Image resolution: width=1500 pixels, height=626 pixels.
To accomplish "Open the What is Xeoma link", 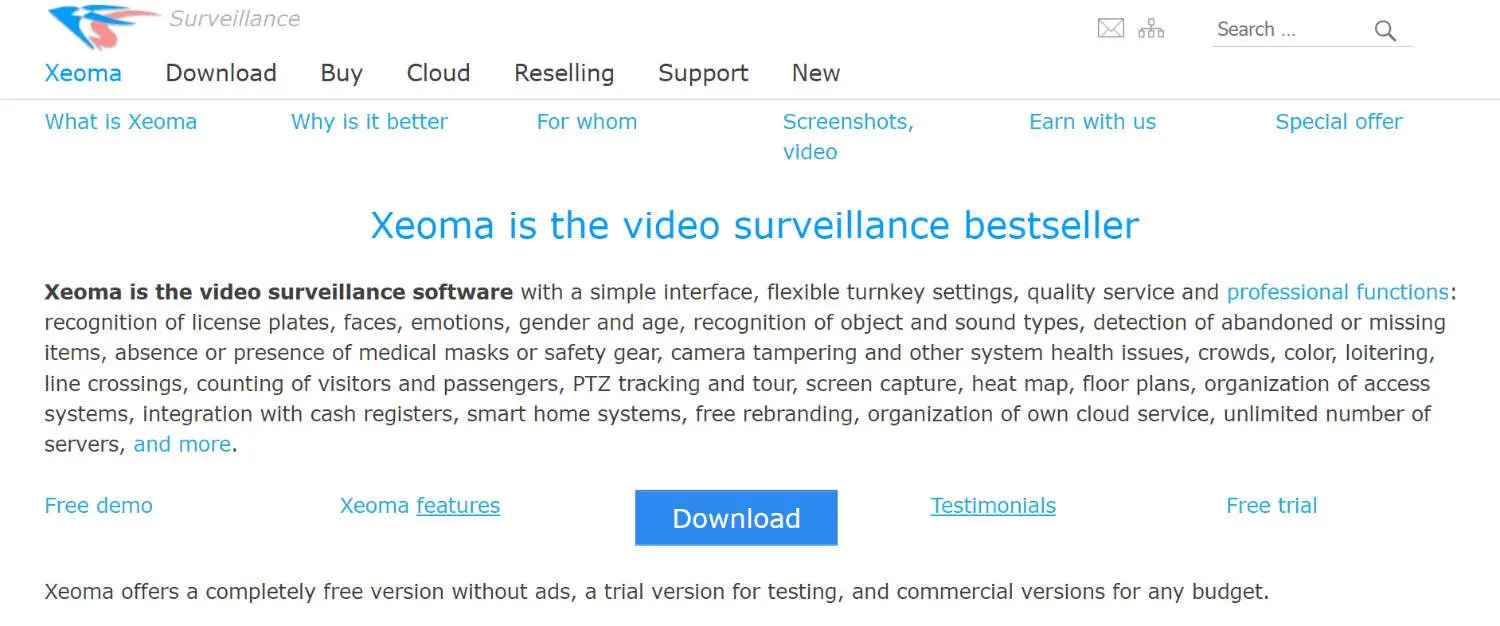I will tap(121, 122).
